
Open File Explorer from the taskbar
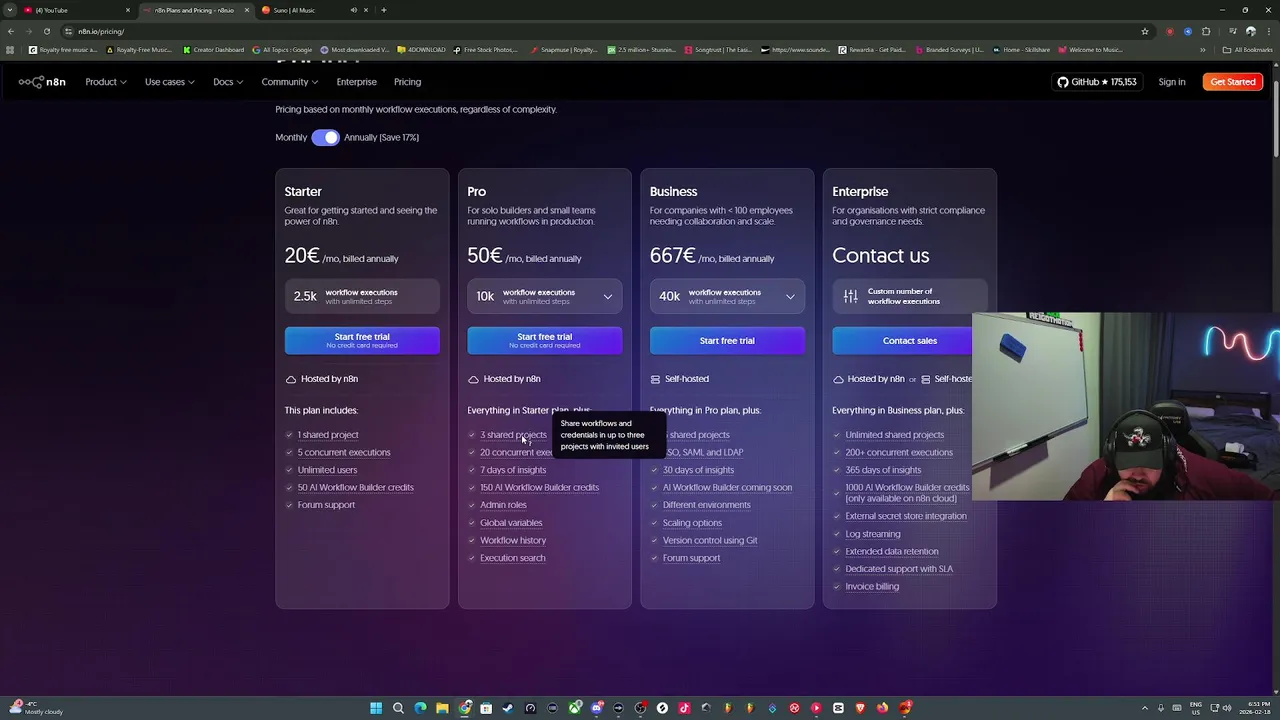pyautogui.click(x=442, y=708)
